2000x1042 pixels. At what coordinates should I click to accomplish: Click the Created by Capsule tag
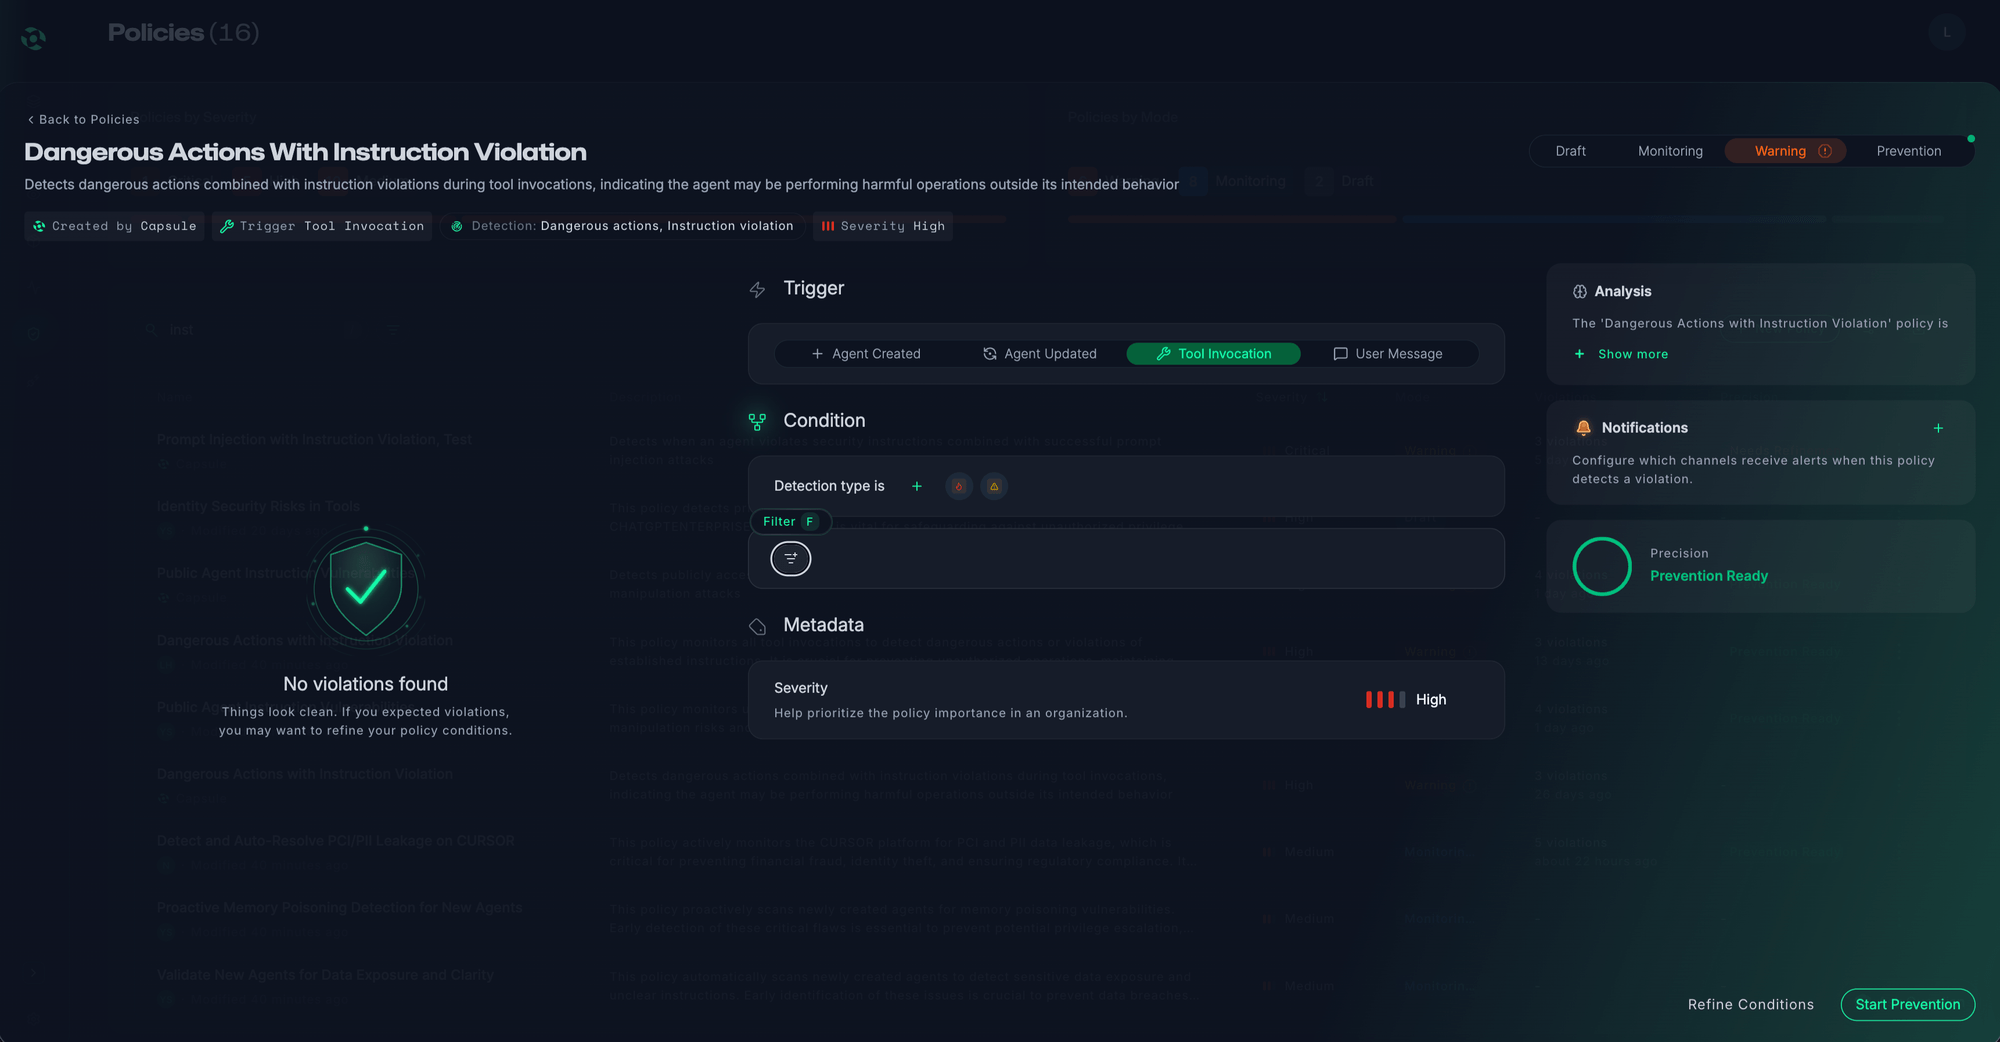pos(114,226)
